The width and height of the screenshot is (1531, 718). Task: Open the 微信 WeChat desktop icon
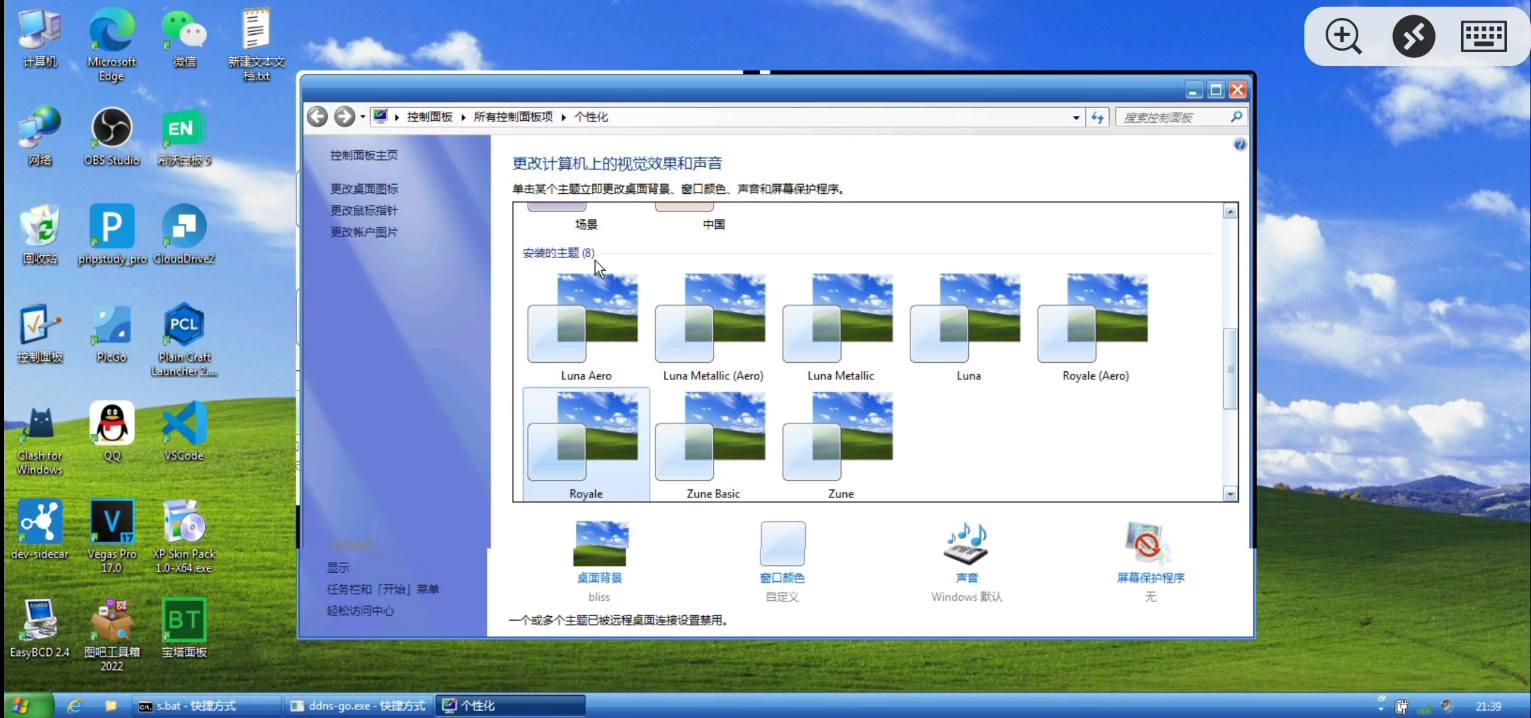pyautogui.click(x=185, y=39)
